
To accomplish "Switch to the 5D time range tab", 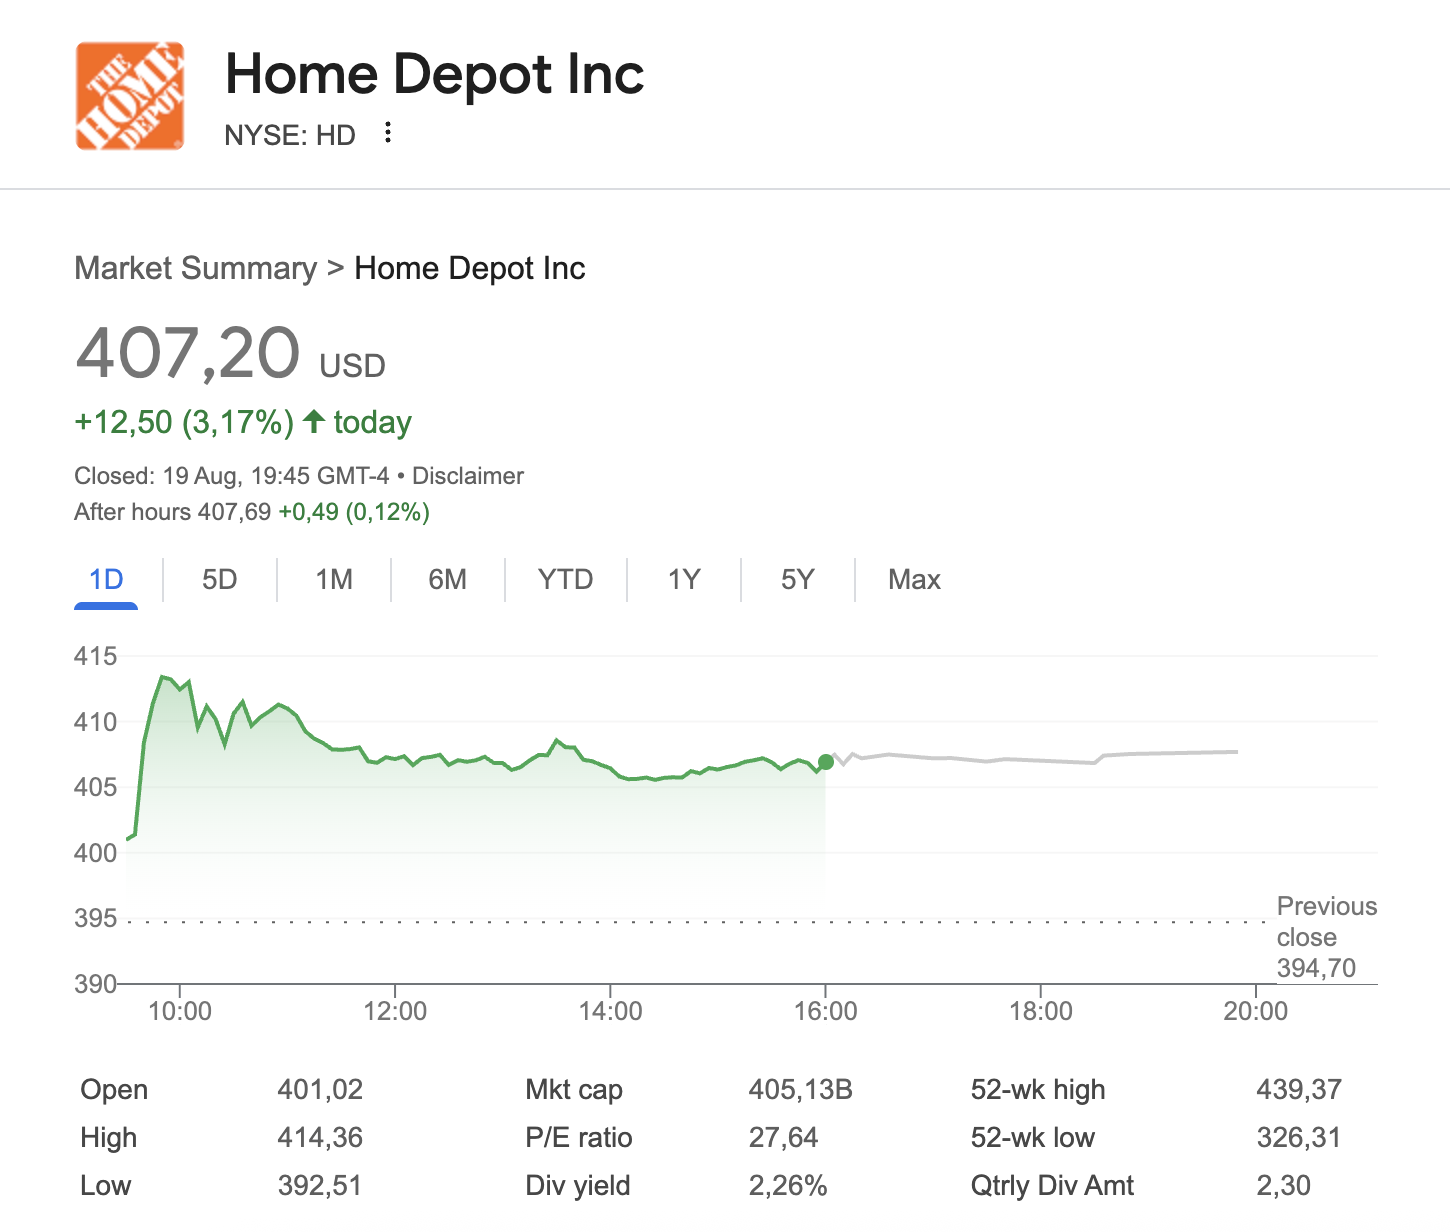I will [x=219, y=580].
